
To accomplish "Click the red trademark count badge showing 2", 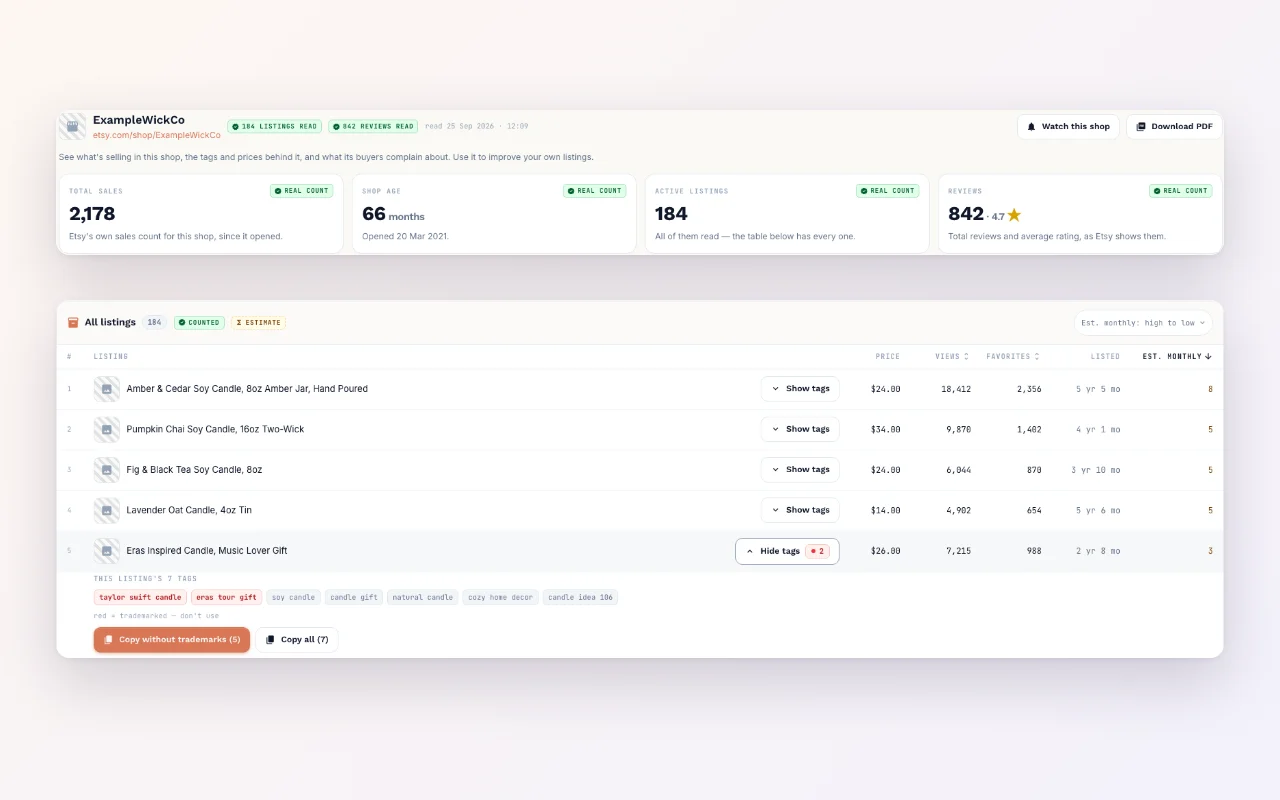I will pyautogui.click(x=818, y=551).
